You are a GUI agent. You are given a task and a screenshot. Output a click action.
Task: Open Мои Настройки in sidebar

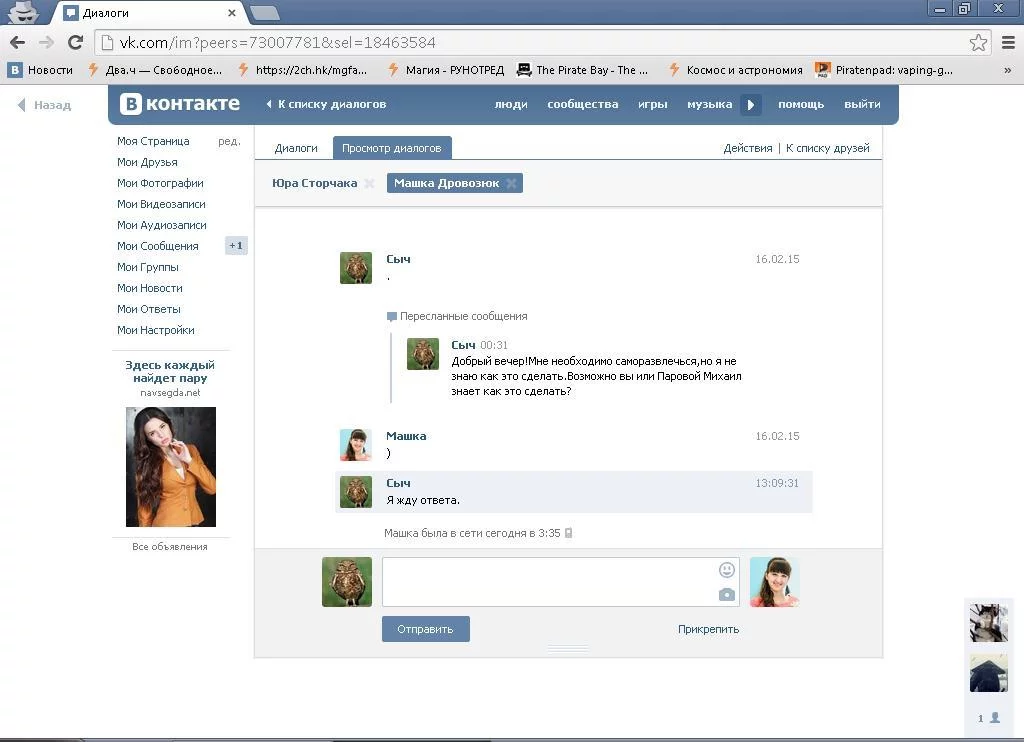(x=155, y=330)
